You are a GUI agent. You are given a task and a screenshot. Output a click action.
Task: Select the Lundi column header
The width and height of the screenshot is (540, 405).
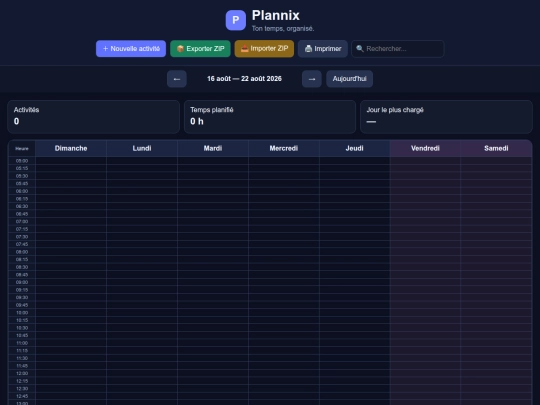(x=142, y=148)
